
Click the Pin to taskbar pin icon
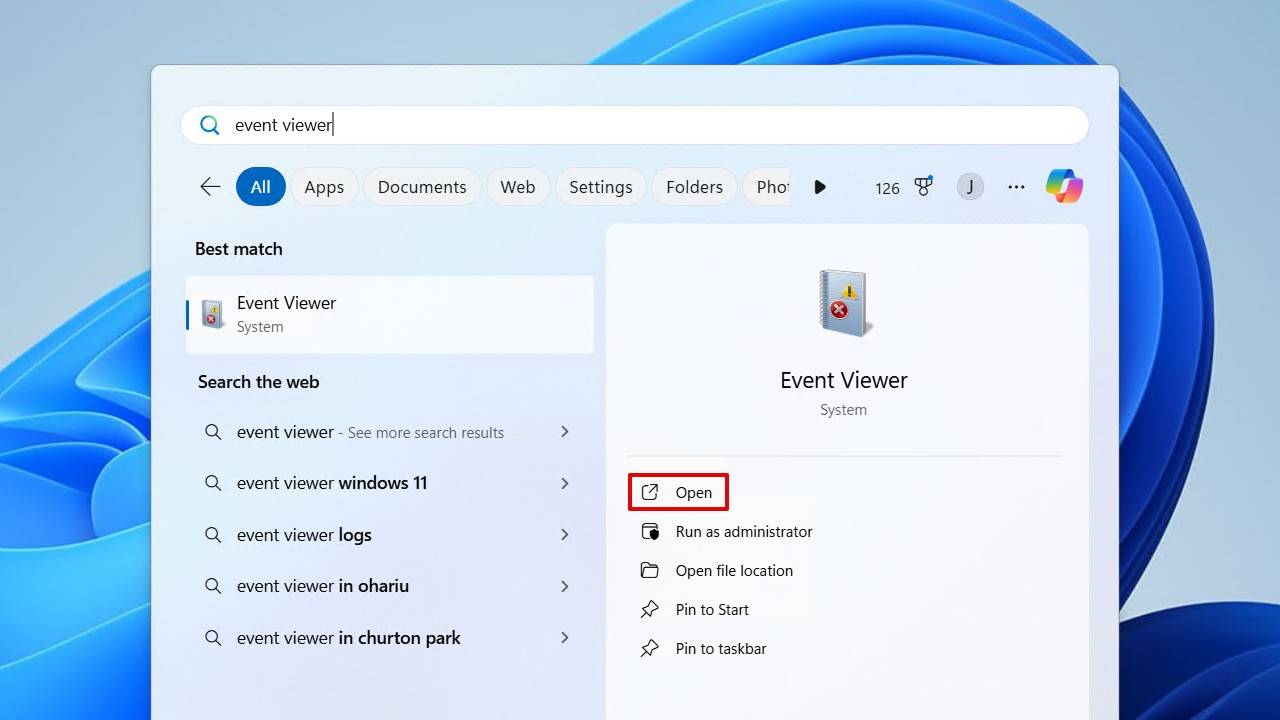click(x=650, y=648)
